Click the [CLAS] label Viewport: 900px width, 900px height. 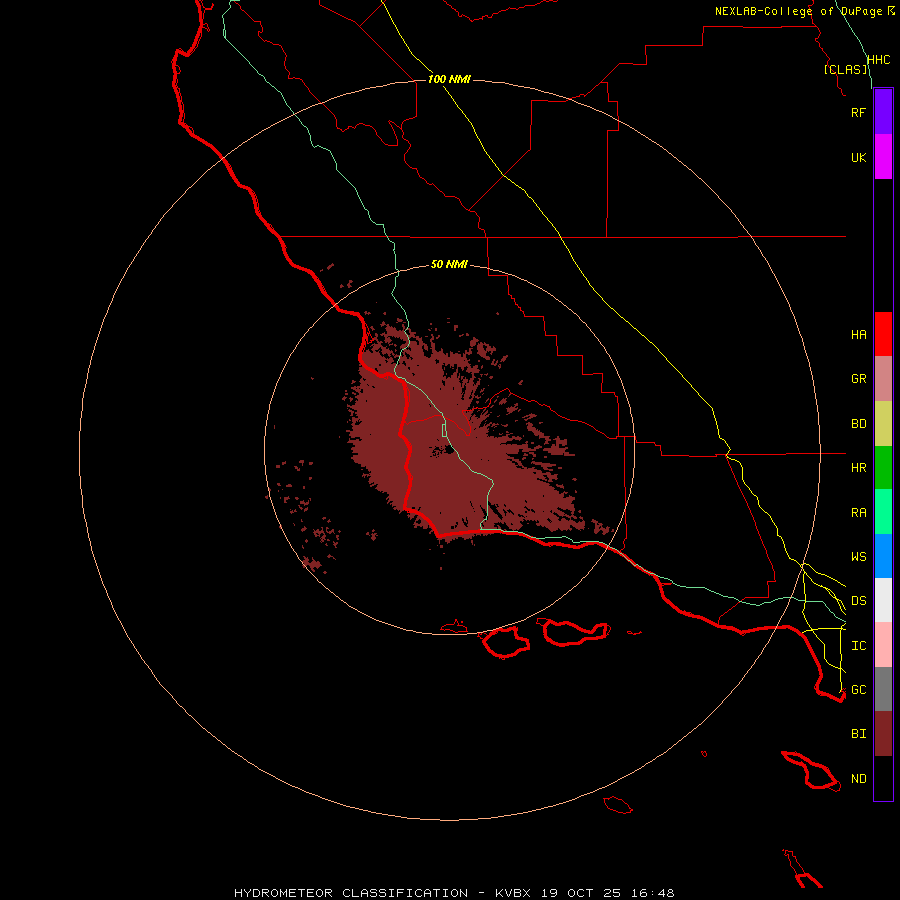click(x=845, y=69)
